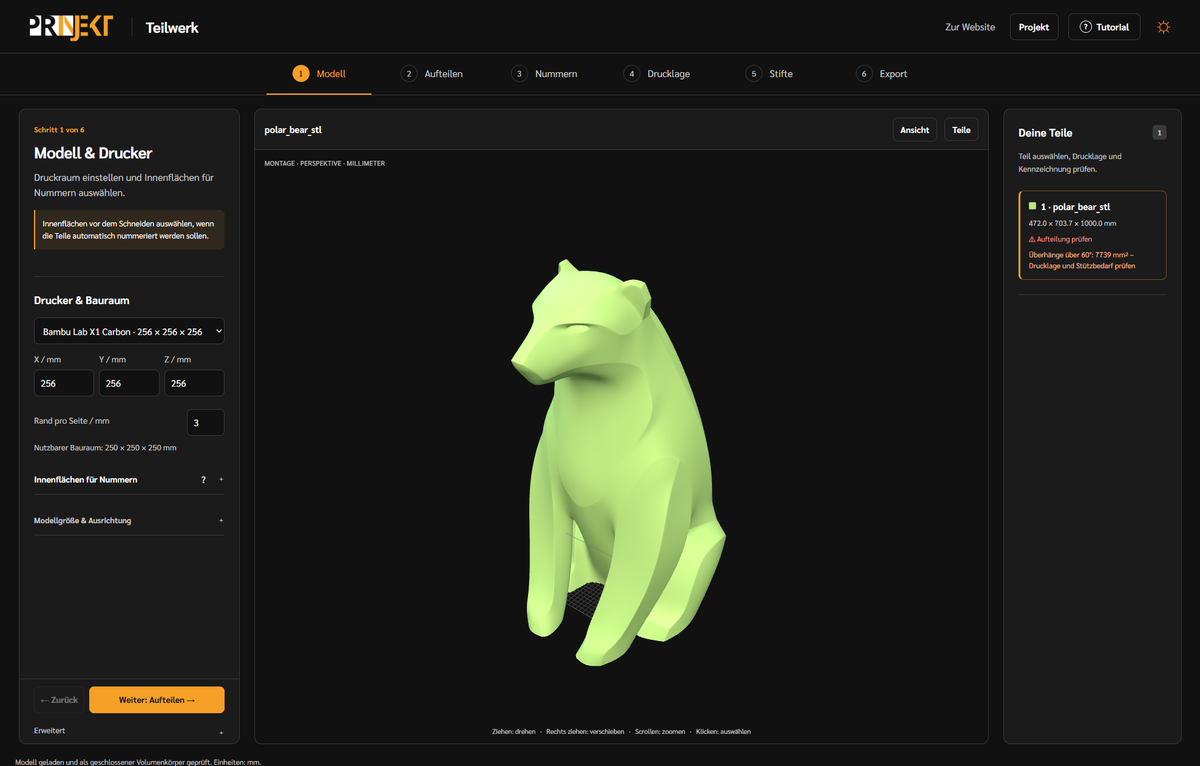Go to the Aufteilen step tab
This screenshot has width=1200, height=766.
click(x=432, y=74)
